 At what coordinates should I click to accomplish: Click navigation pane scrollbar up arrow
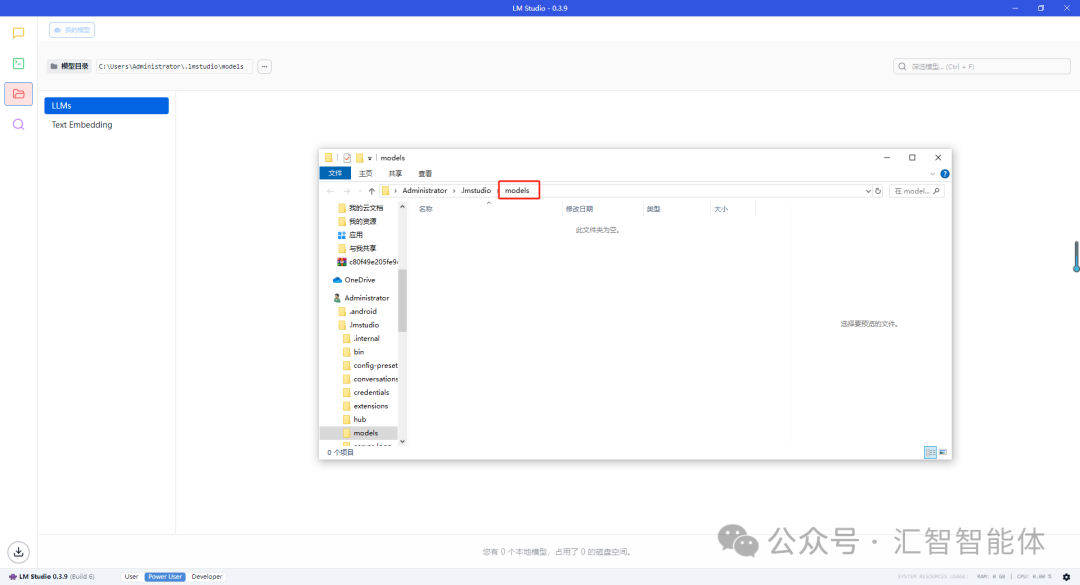coord(402,207)
